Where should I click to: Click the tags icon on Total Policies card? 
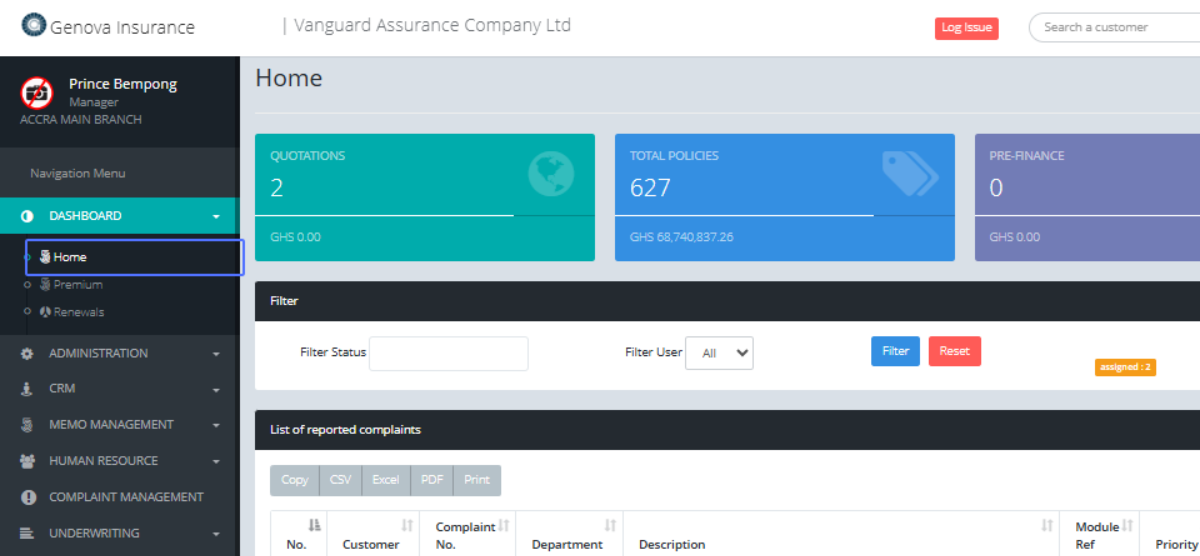[910, 174]
